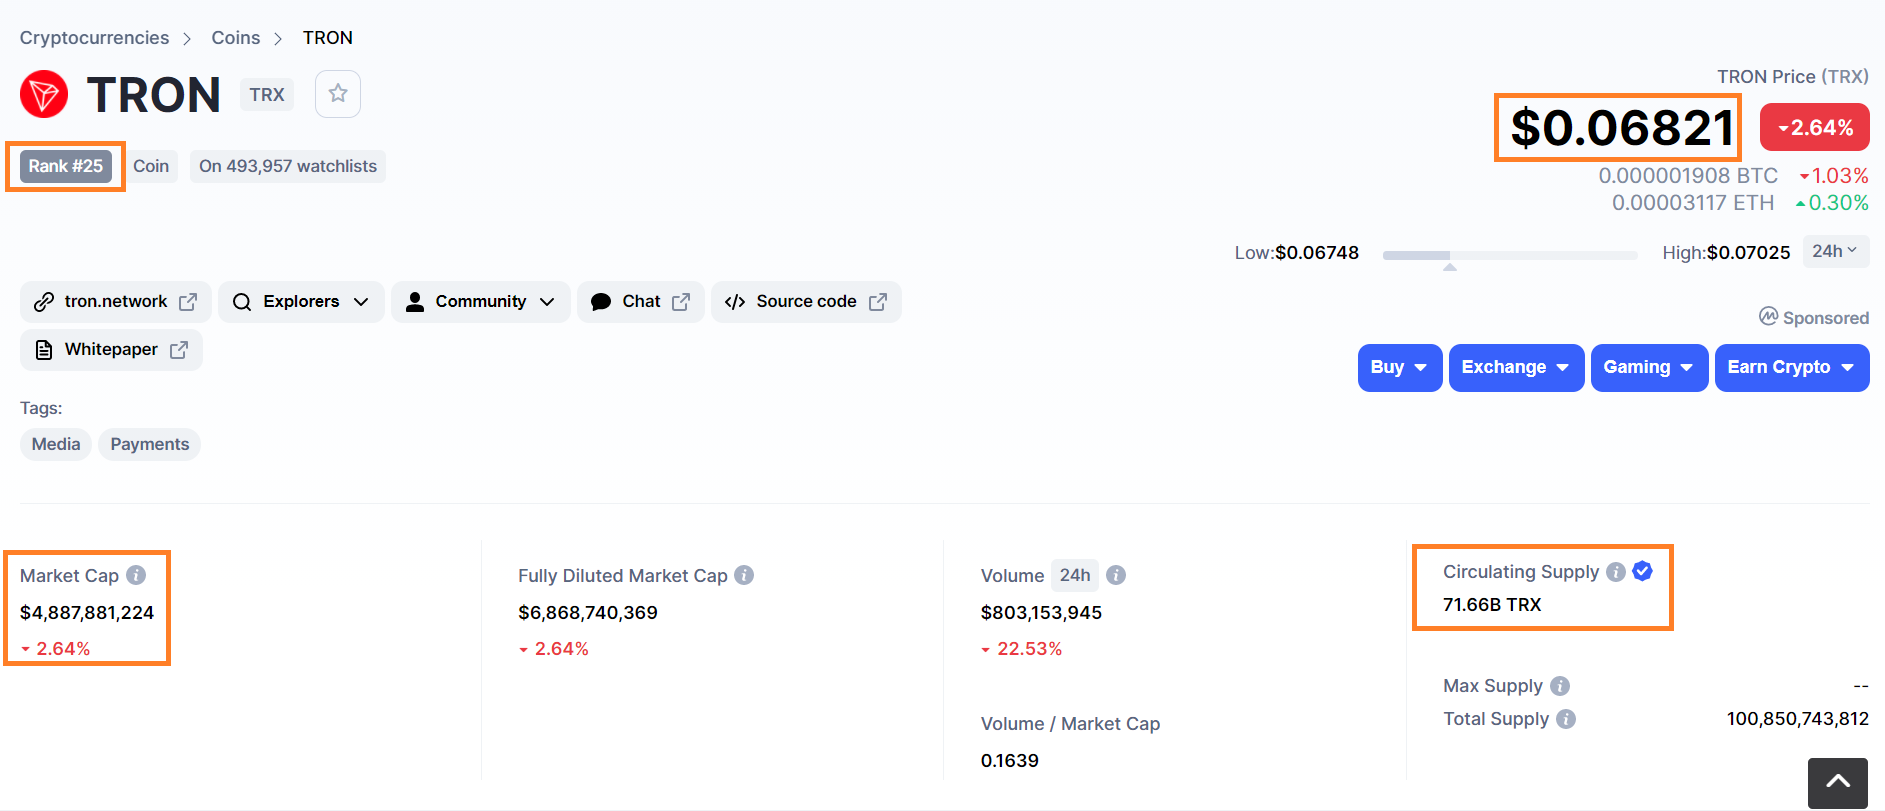Click the Max Supply info icon

1560,686
